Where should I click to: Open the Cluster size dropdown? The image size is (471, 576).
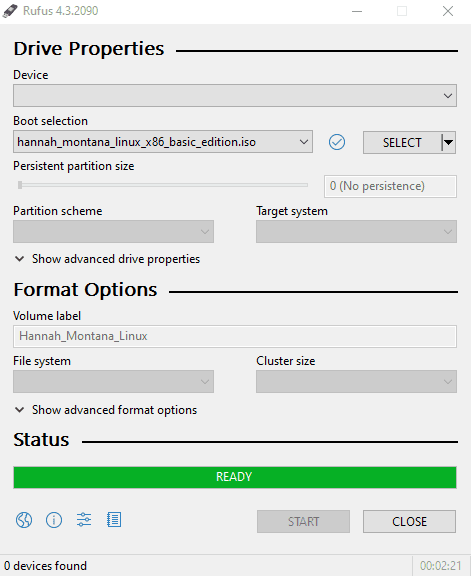tap(356, 381)
